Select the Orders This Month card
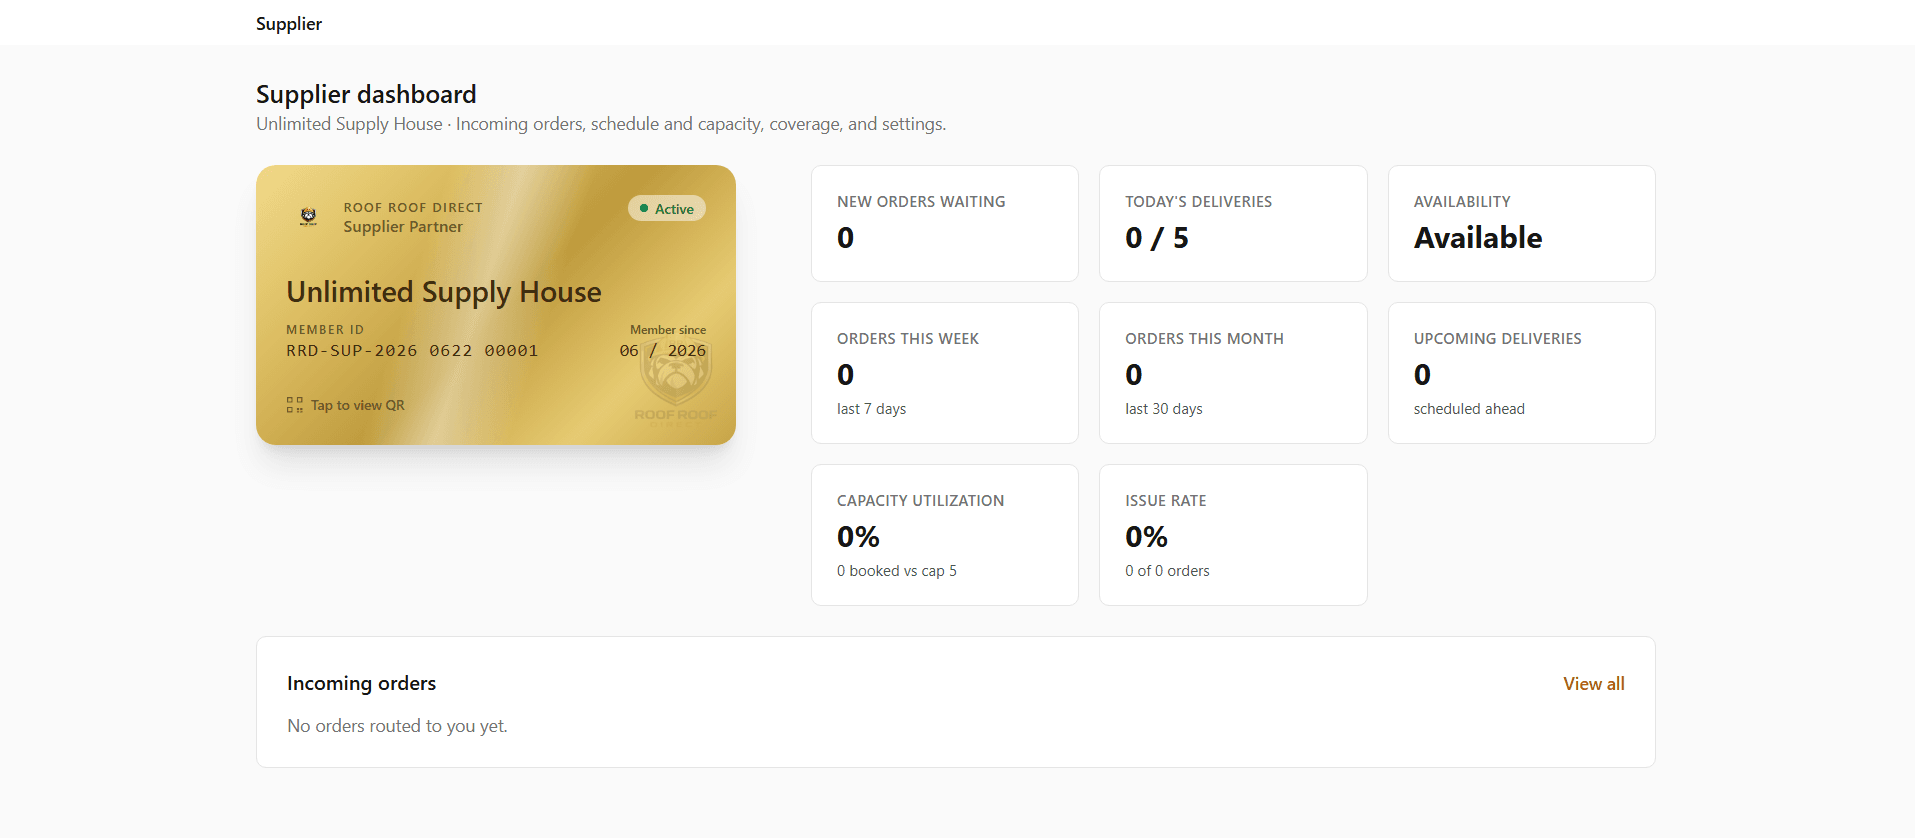 pos(1233,373)
